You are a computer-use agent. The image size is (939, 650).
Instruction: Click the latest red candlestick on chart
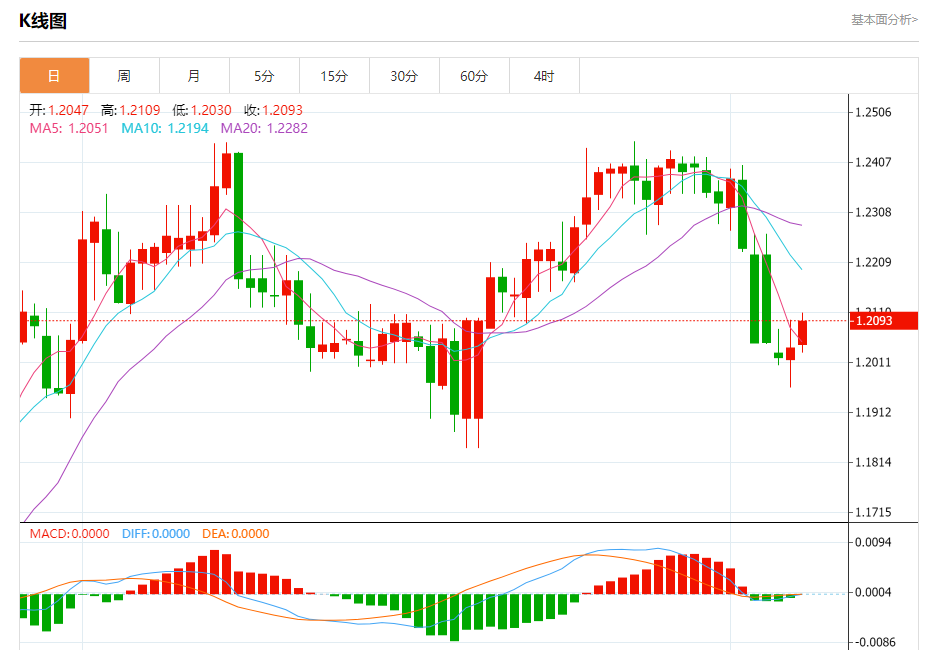point(802,332)
